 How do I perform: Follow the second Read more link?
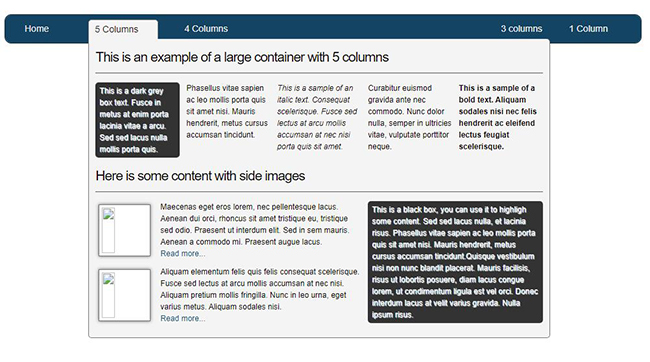coord(183,318)
